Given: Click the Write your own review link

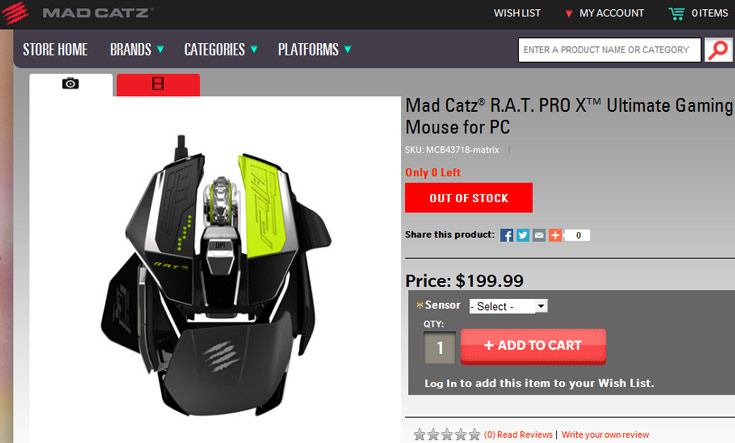Looking at the screenshot, I should click(x=605, y=435).
